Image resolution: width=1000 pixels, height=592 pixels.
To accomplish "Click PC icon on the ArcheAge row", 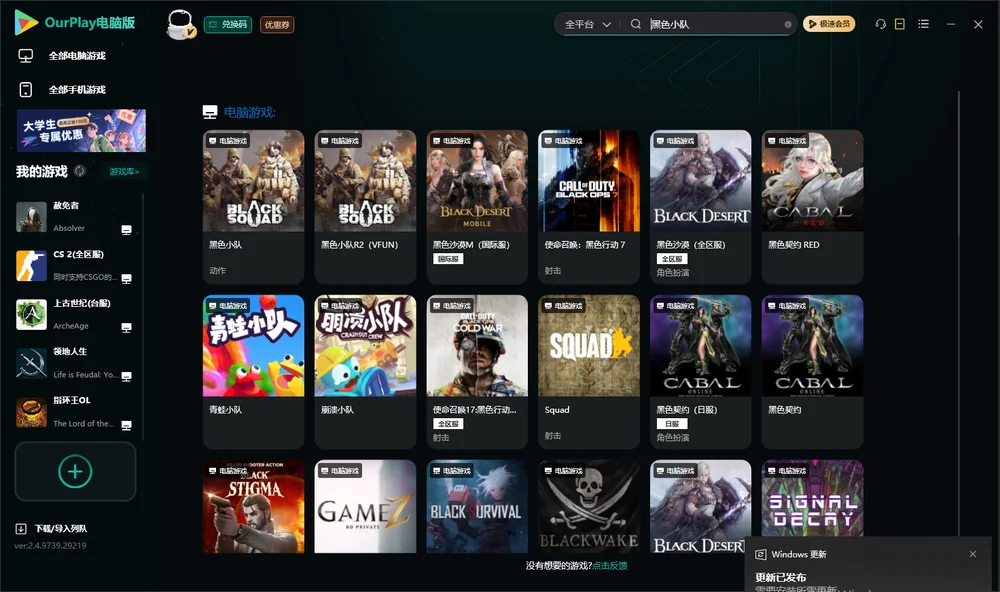I will pos(126,328).
